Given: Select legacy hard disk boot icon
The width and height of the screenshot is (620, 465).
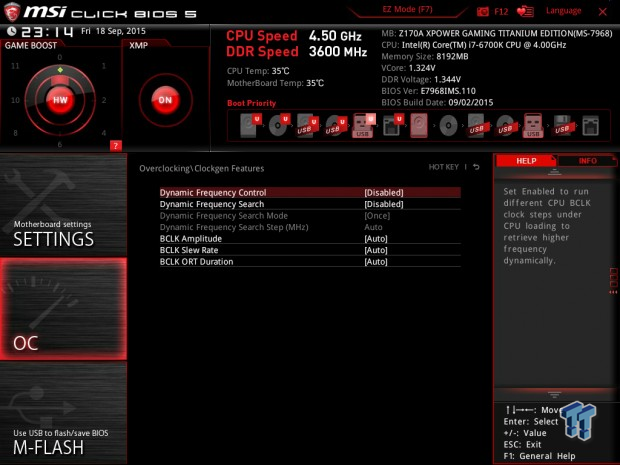Looking at the screenshot, I should click(x=419, y=125).
